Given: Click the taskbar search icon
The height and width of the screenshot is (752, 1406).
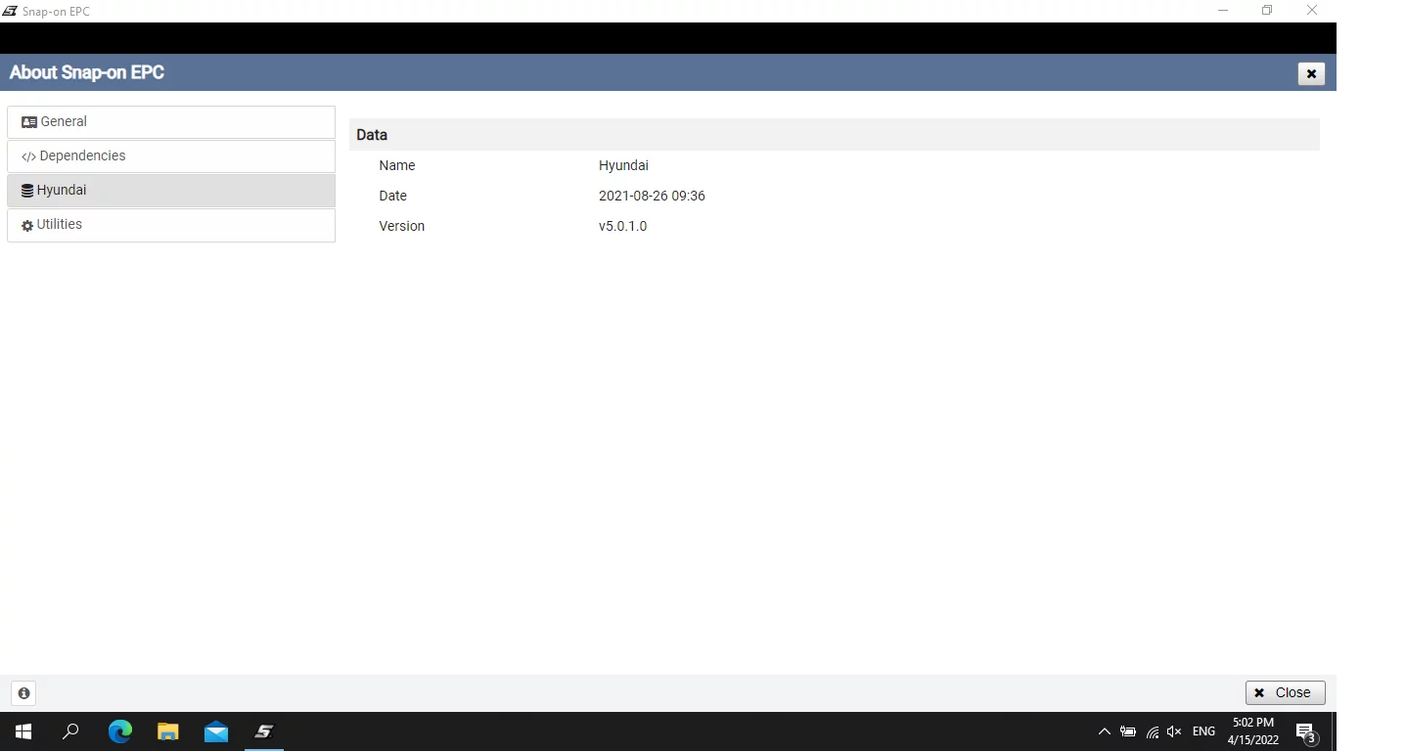Looking at the screenshot, I should click(x=71, y=732).
